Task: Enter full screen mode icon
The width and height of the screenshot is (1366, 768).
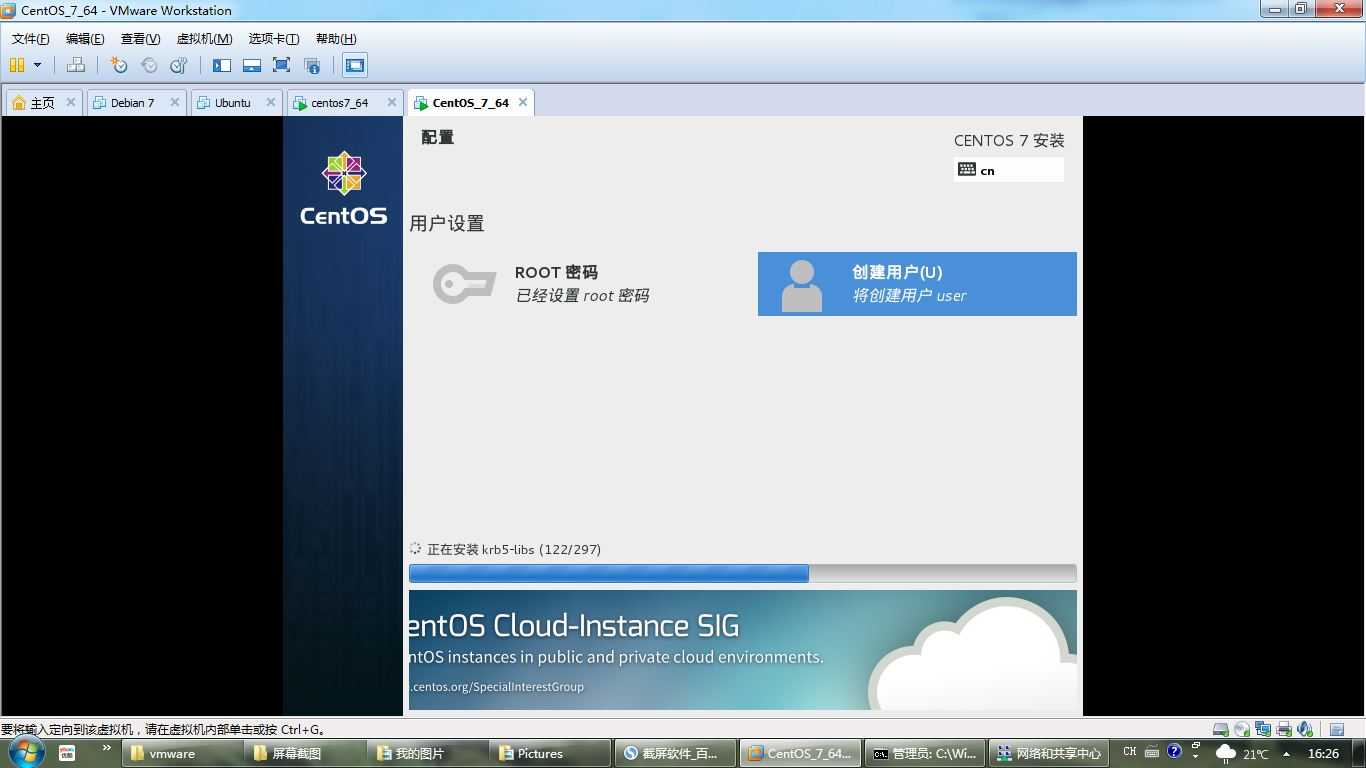Action: [x=281, y=65]
